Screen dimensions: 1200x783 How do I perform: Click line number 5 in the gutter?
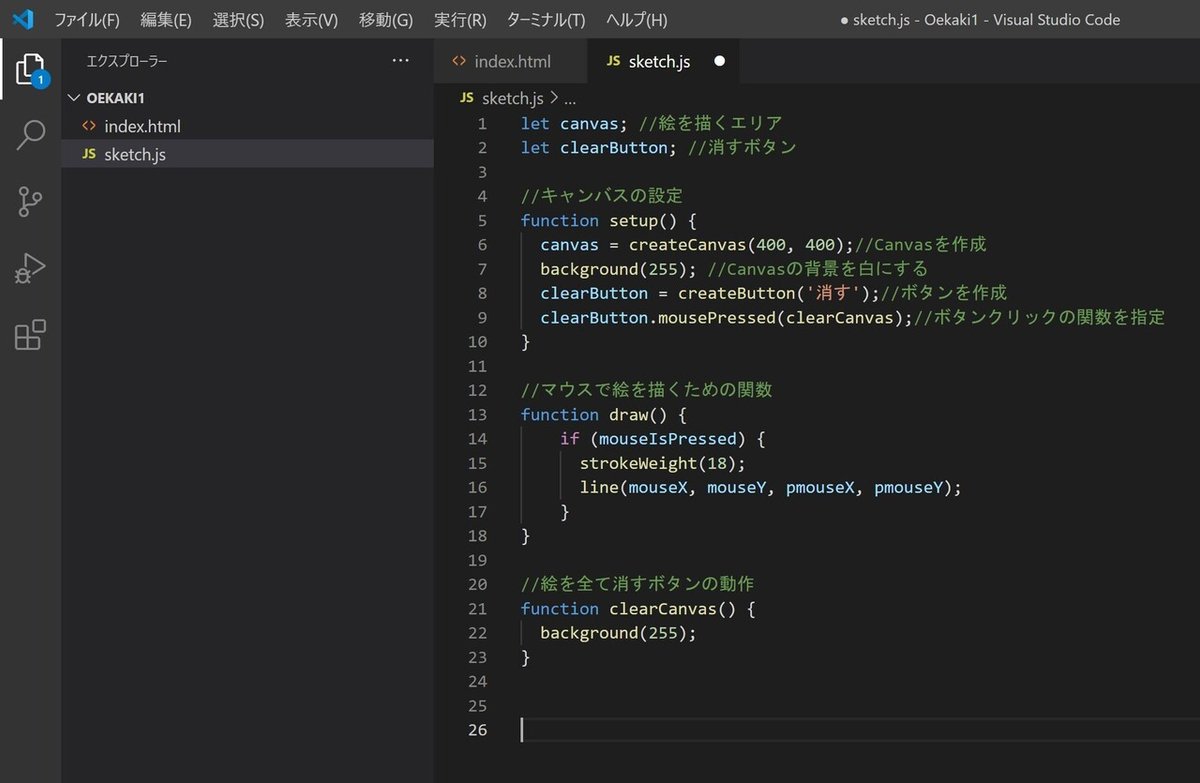(x=483, y=220)
